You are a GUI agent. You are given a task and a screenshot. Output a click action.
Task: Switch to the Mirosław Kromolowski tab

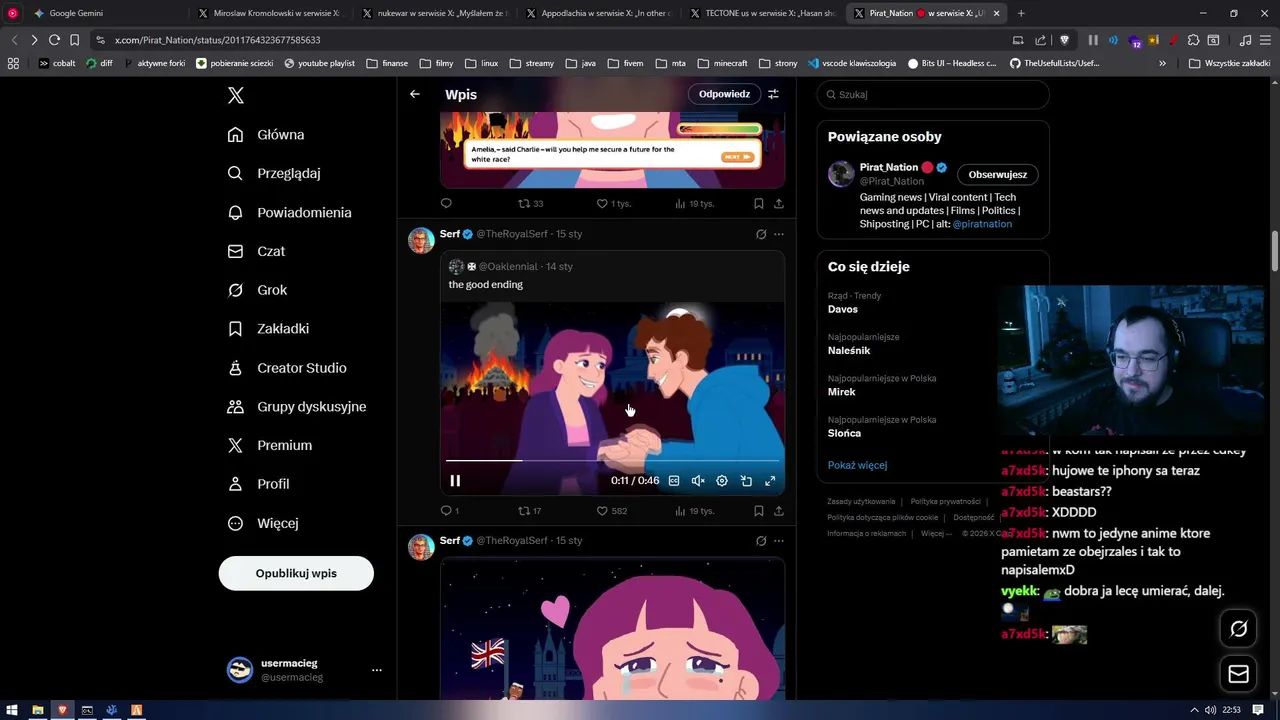coord(270,13)
